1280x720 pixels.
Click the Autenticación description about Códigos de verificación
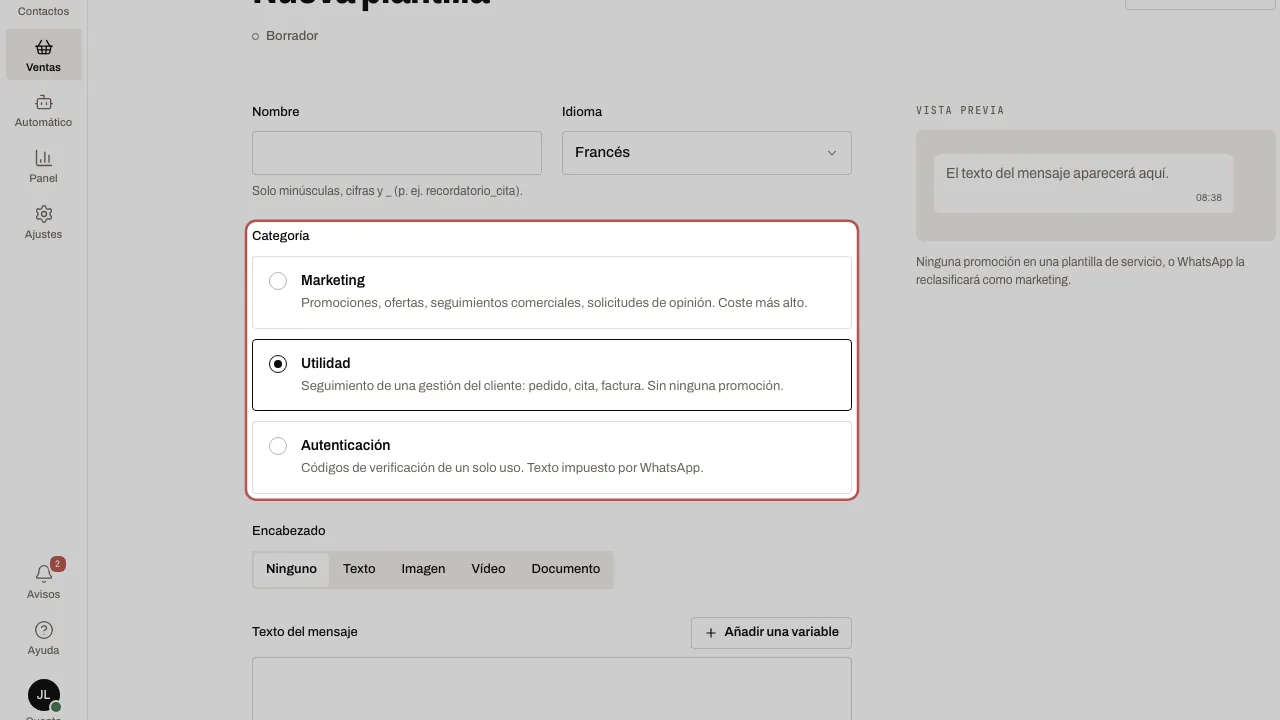click(502, 467)
